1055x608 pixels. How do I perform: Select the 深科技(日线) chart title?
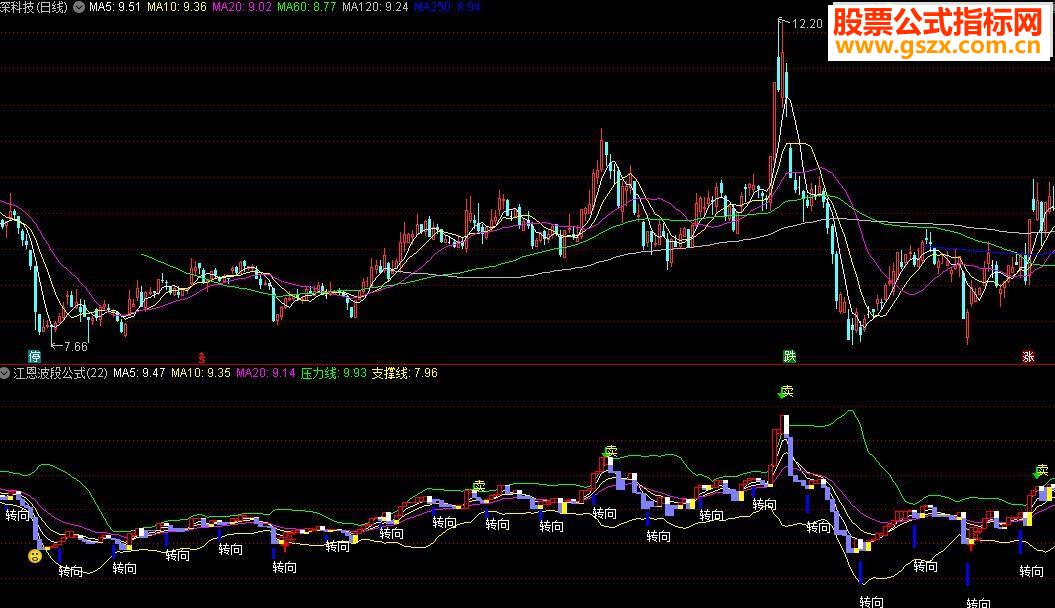(35, 7)
